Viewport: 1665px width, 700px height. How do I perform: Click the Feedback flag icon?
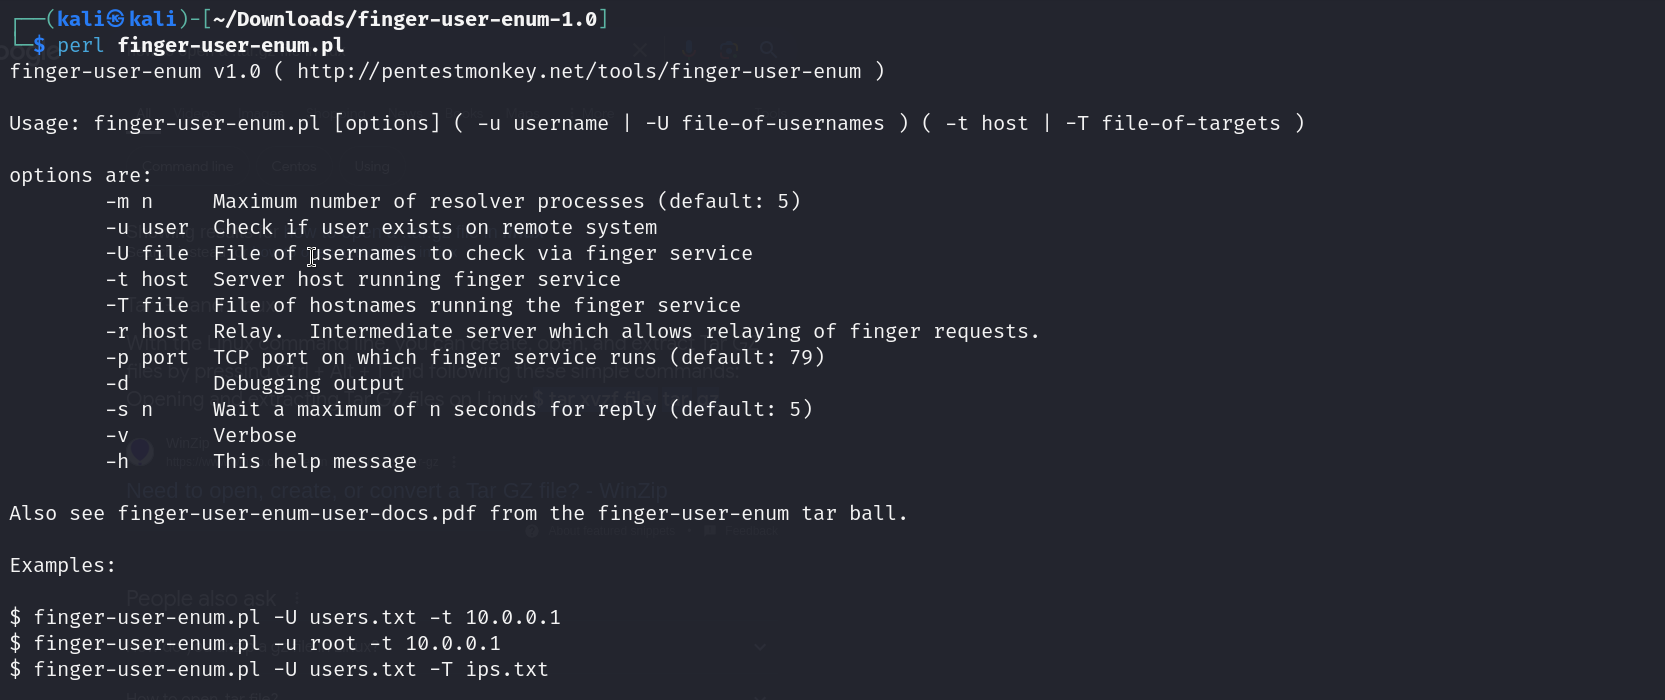pyautogui.click(x=711, y=531)
